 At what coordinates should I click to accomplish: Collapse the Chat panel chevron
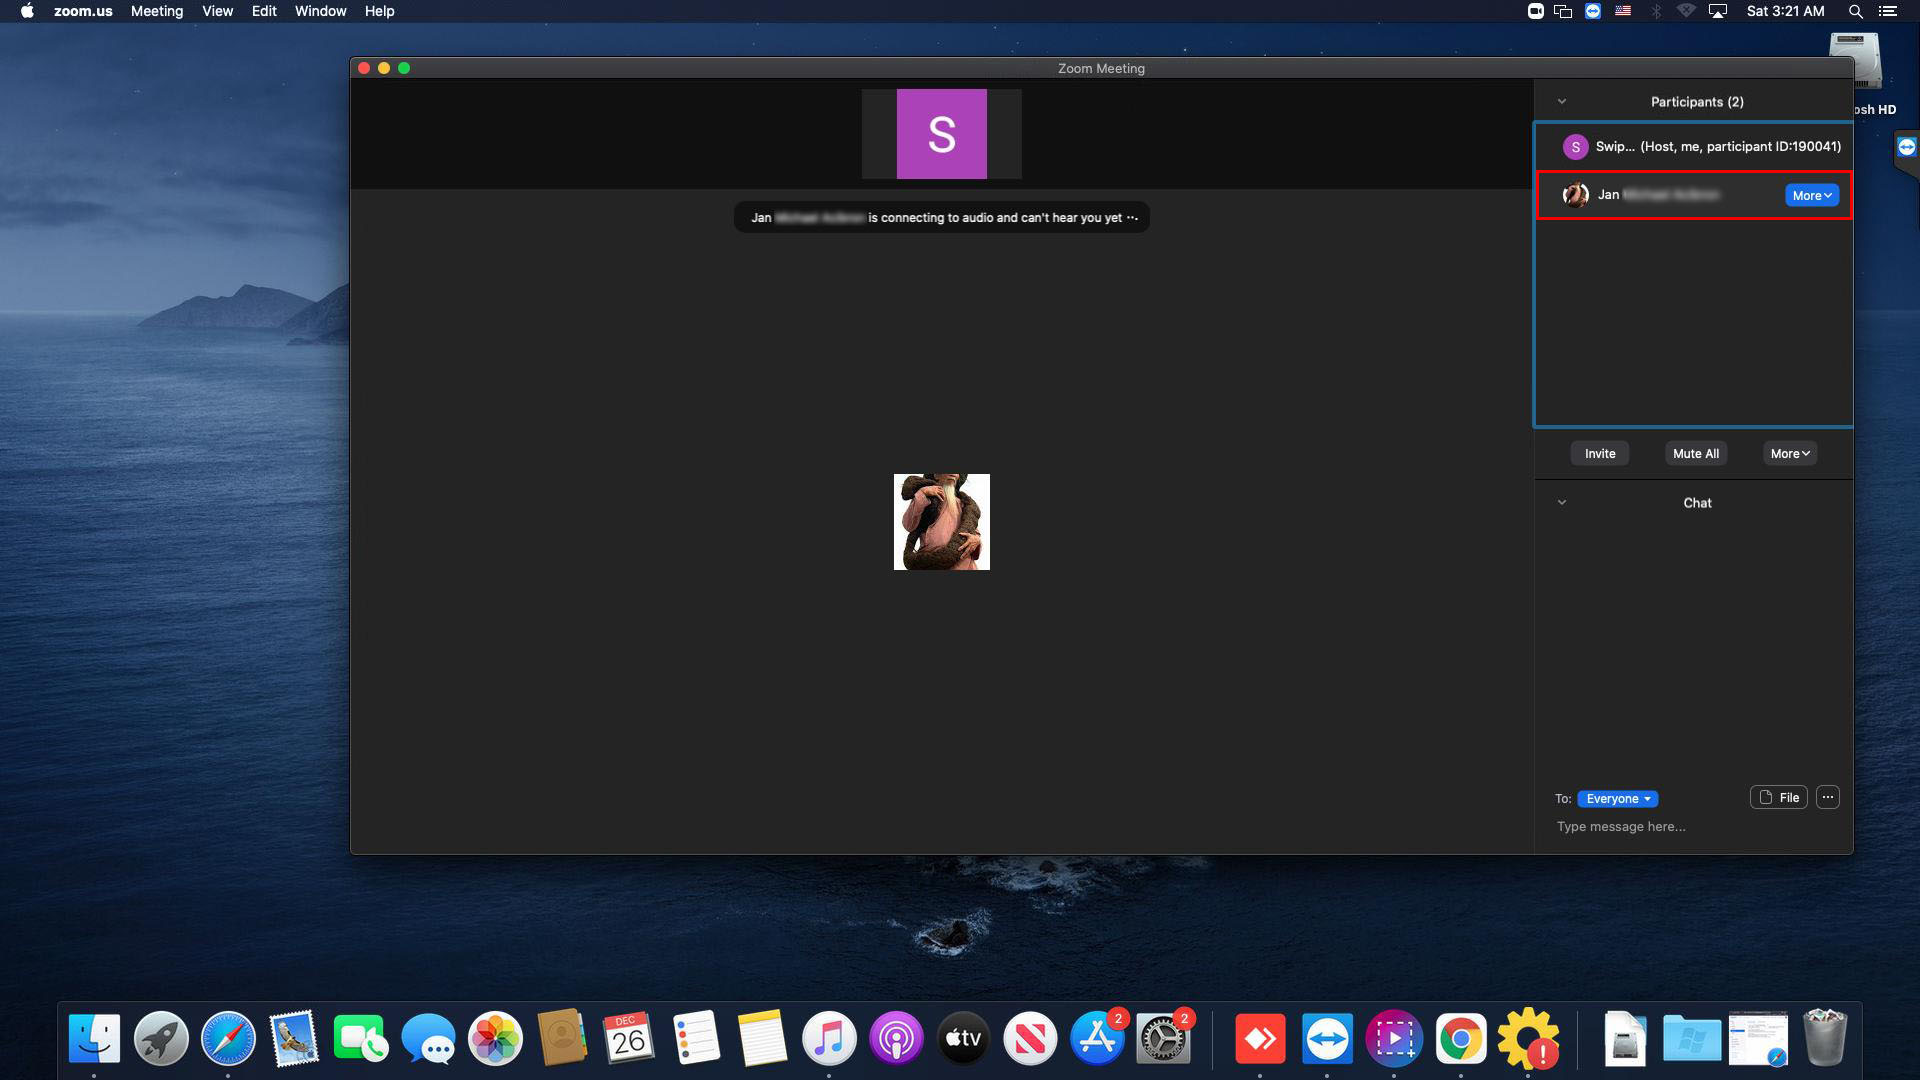(x=1561, y=503)
